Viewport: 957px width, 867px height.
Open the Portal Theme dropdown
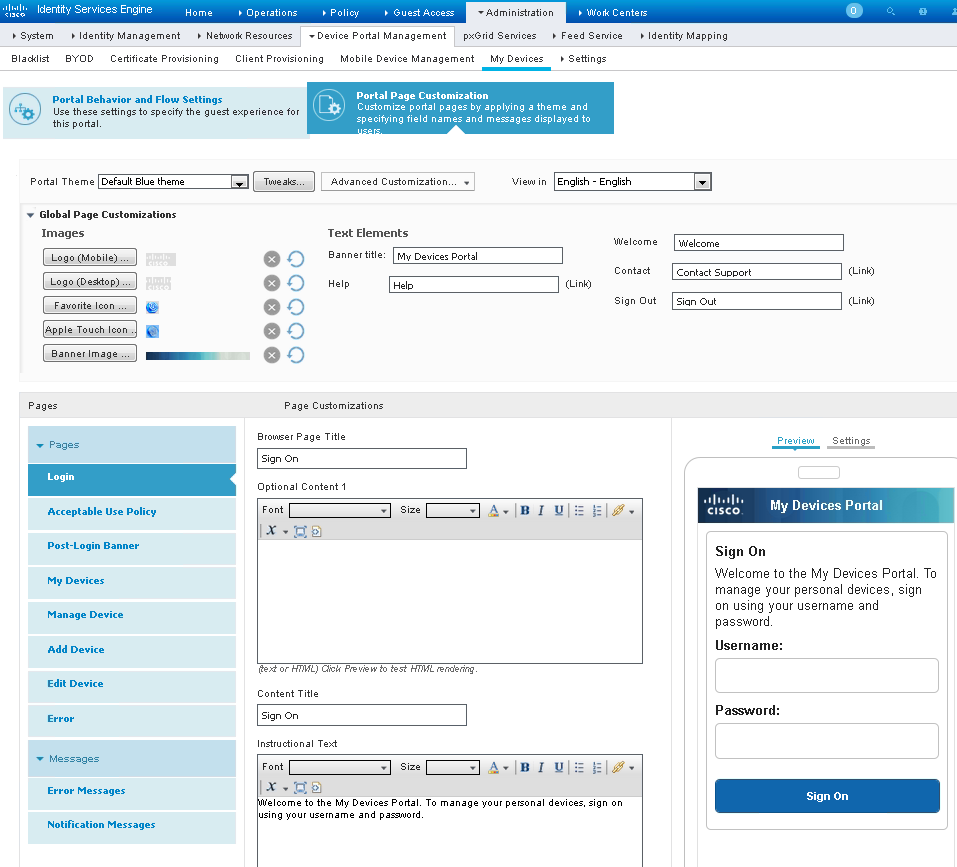(x=173, y=182)
